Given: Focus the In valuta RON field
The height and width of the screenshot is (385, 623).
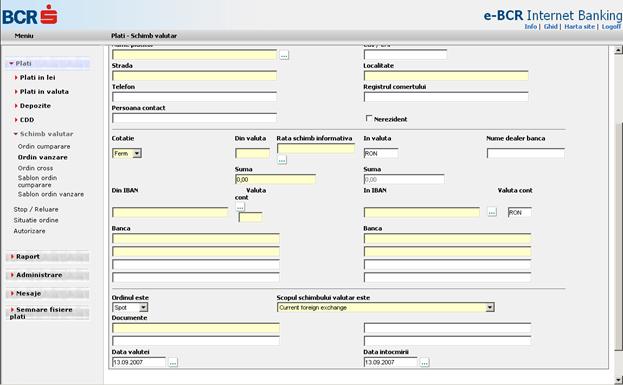Looking at the screenshot, I should (x=381, y=153).
